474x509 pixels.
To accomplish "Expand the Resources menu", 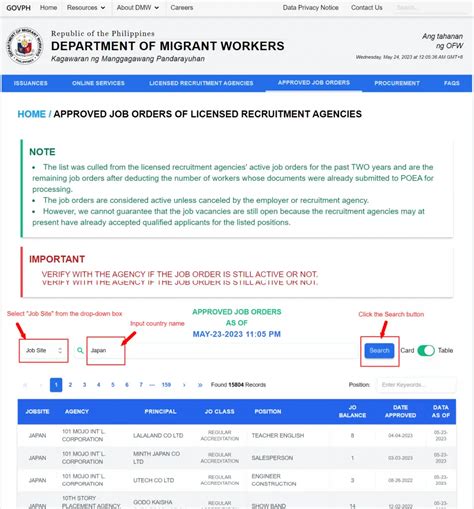I will [86, 8].
